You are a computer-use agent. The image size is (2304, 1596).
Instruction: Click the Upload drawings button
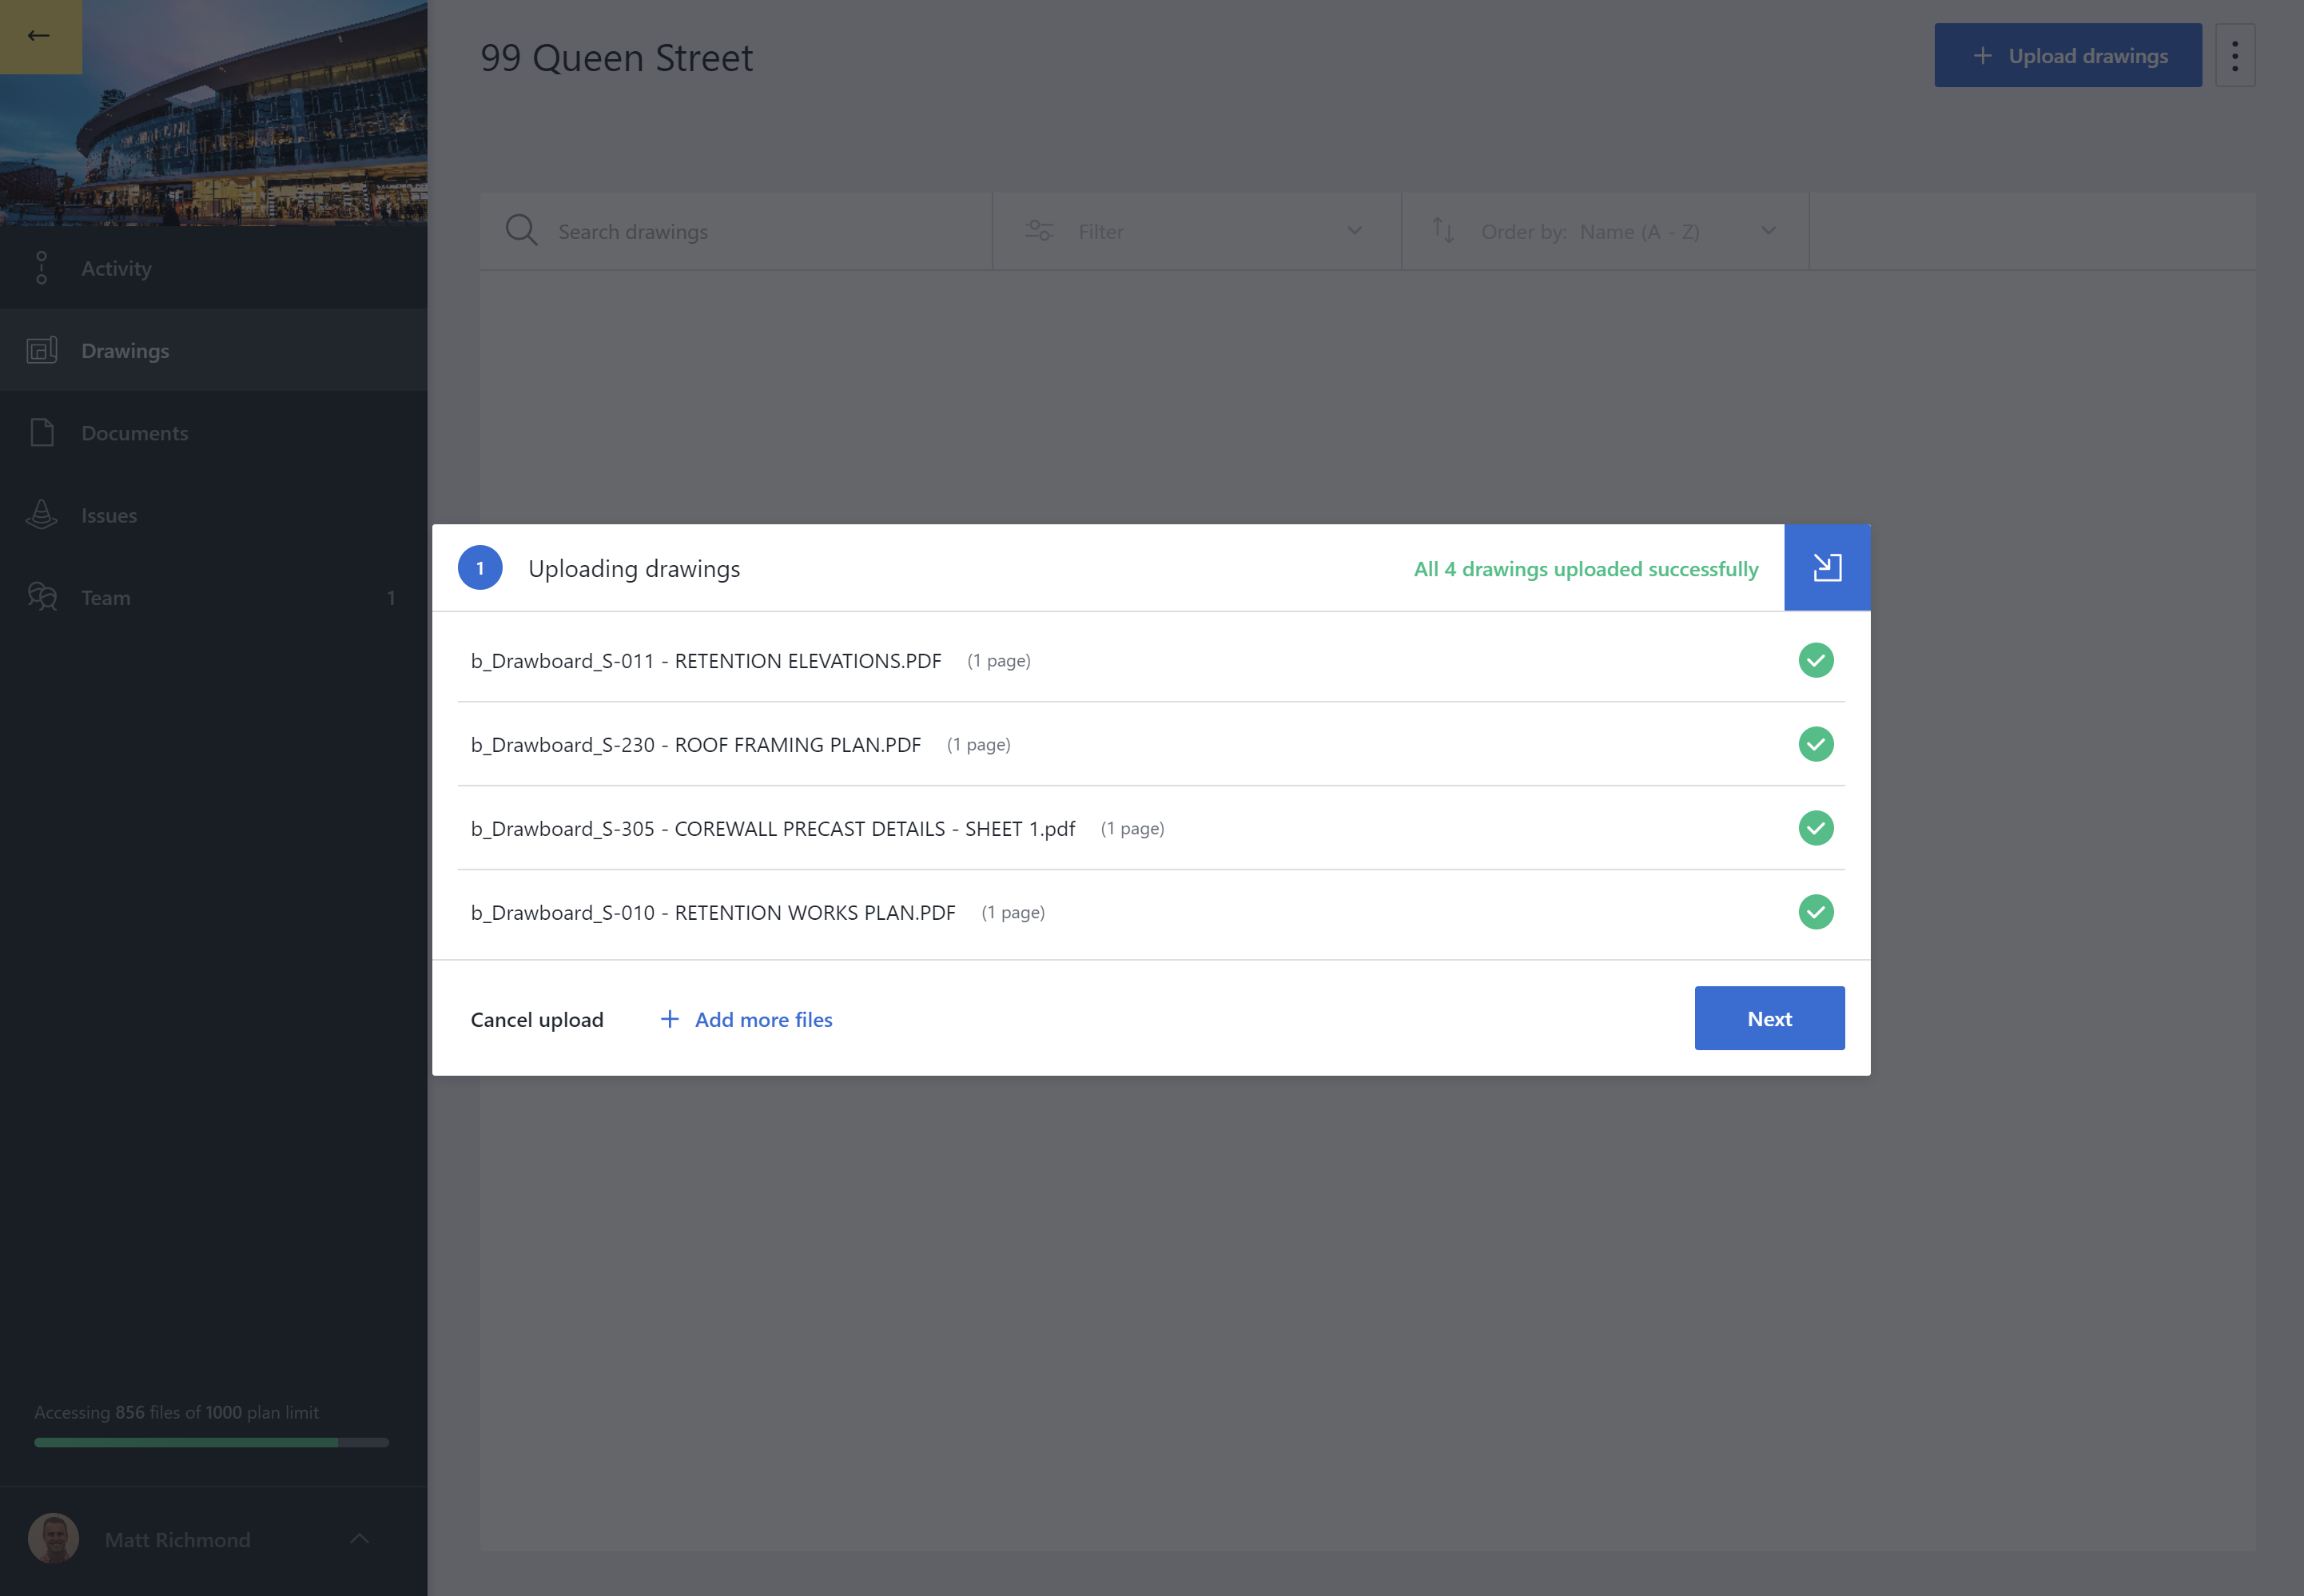[x=2067, y=56]
